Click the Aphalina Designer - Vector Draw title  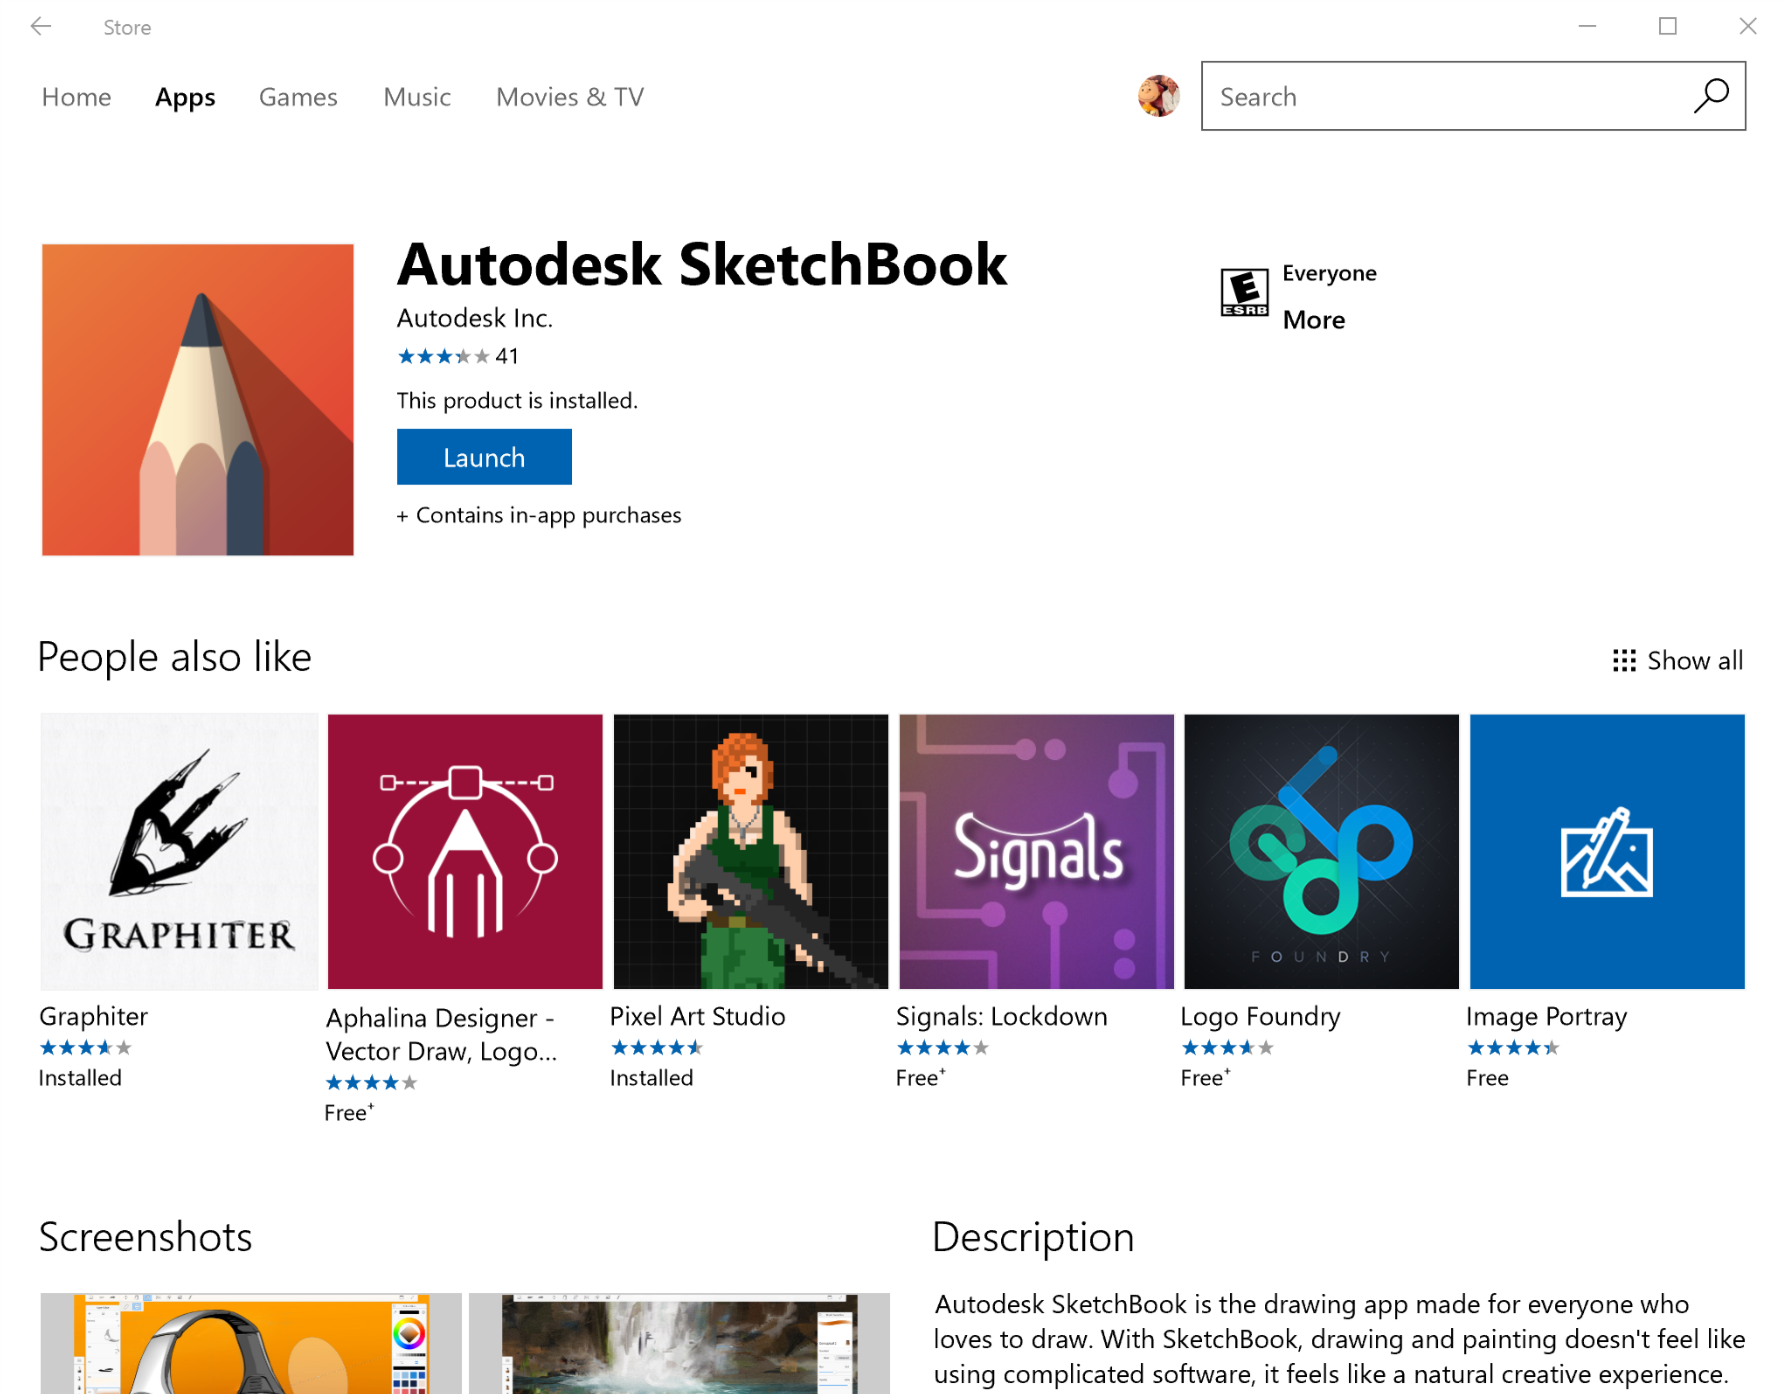[x=441, y=1034]
